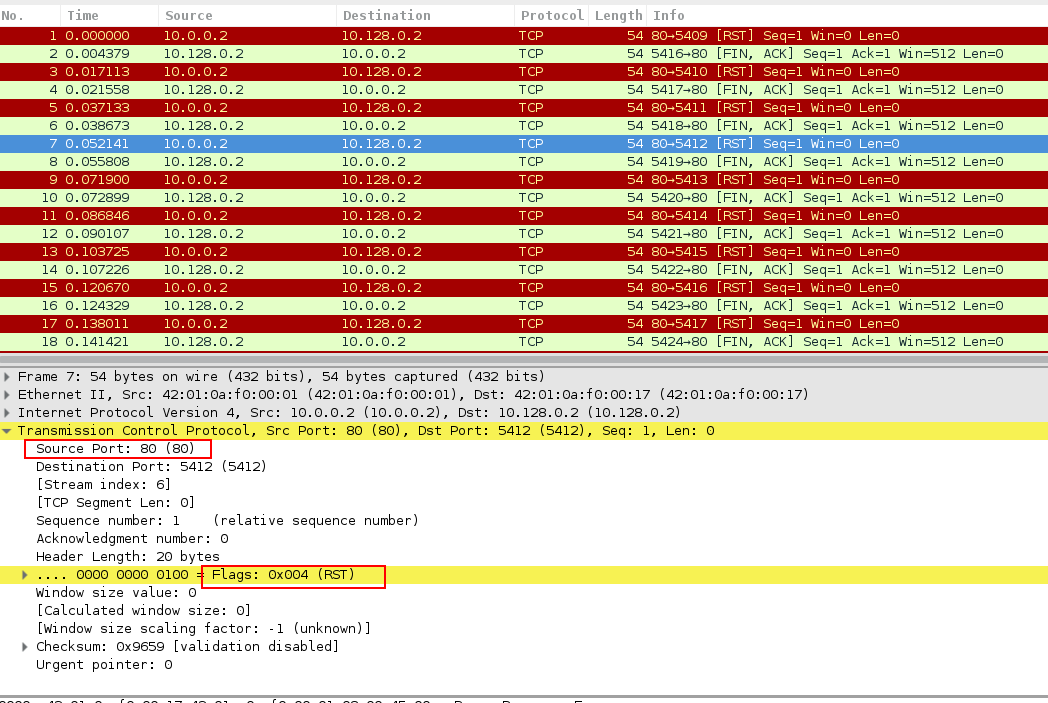
Task: Select the Stream index: 6 field
Action: tap(104, 485)
